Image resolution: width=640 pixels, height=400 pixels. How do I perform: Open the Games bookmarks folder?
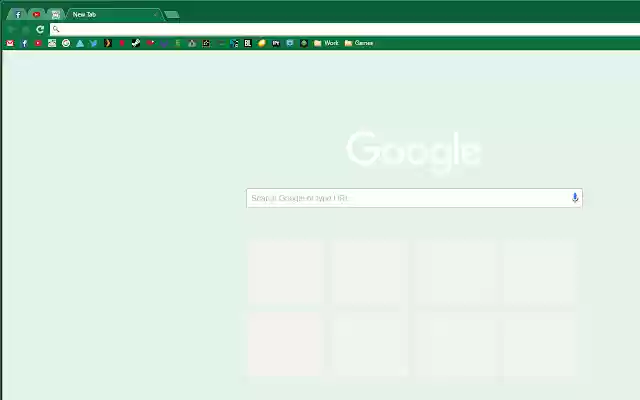point(359,43)
